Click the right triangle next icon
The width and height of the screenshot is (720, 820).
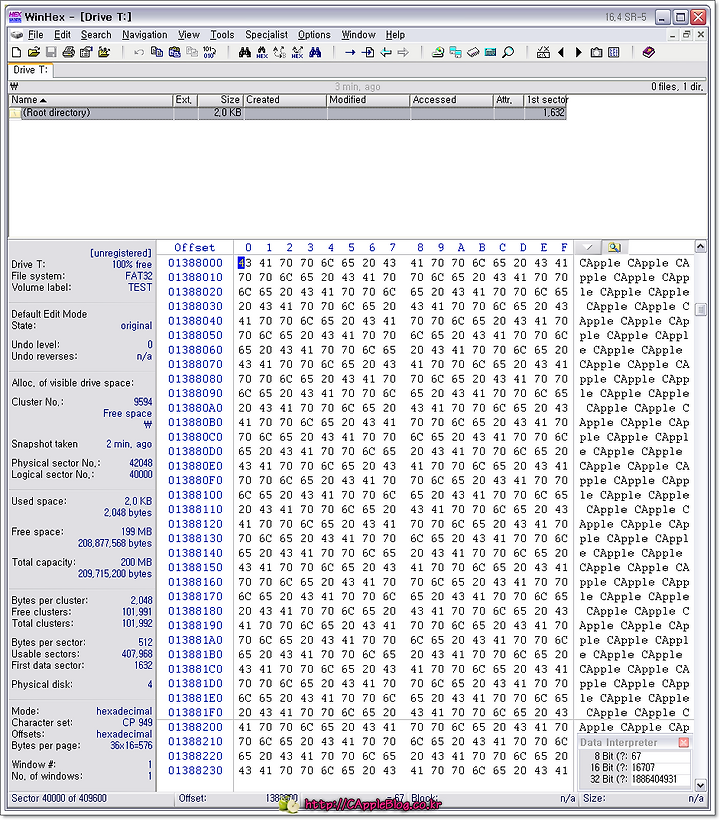pos(579,52)
